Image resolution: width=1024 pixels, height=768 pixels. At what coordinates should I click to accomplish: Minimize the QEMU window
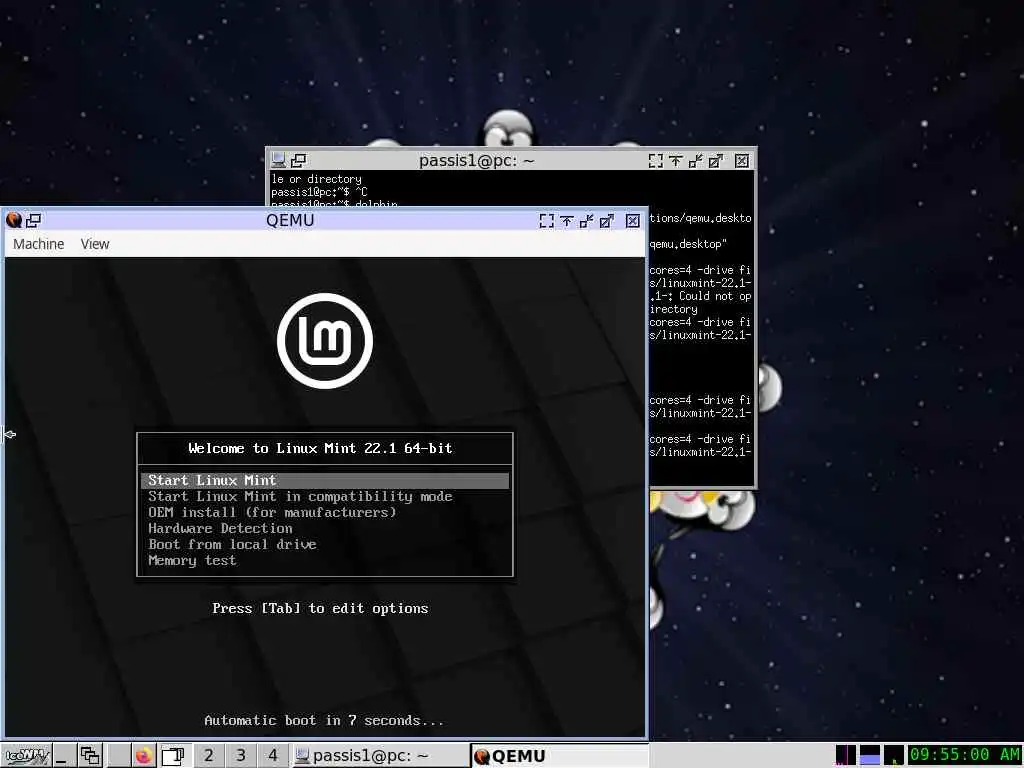[586, 221]
